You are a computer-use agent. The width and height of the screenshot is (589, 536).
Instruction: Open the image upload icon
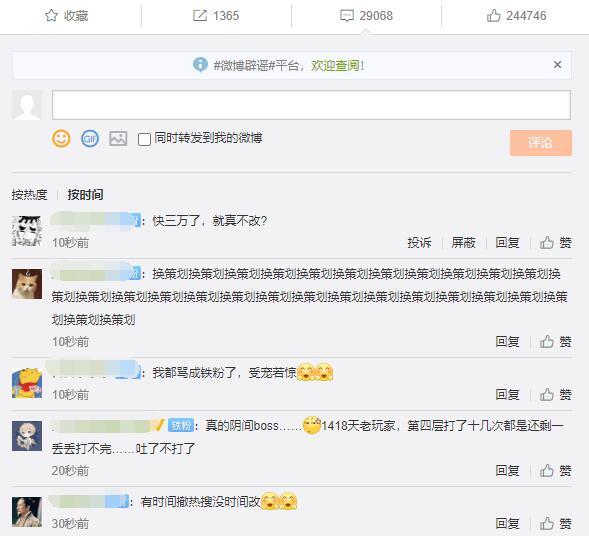118,139
